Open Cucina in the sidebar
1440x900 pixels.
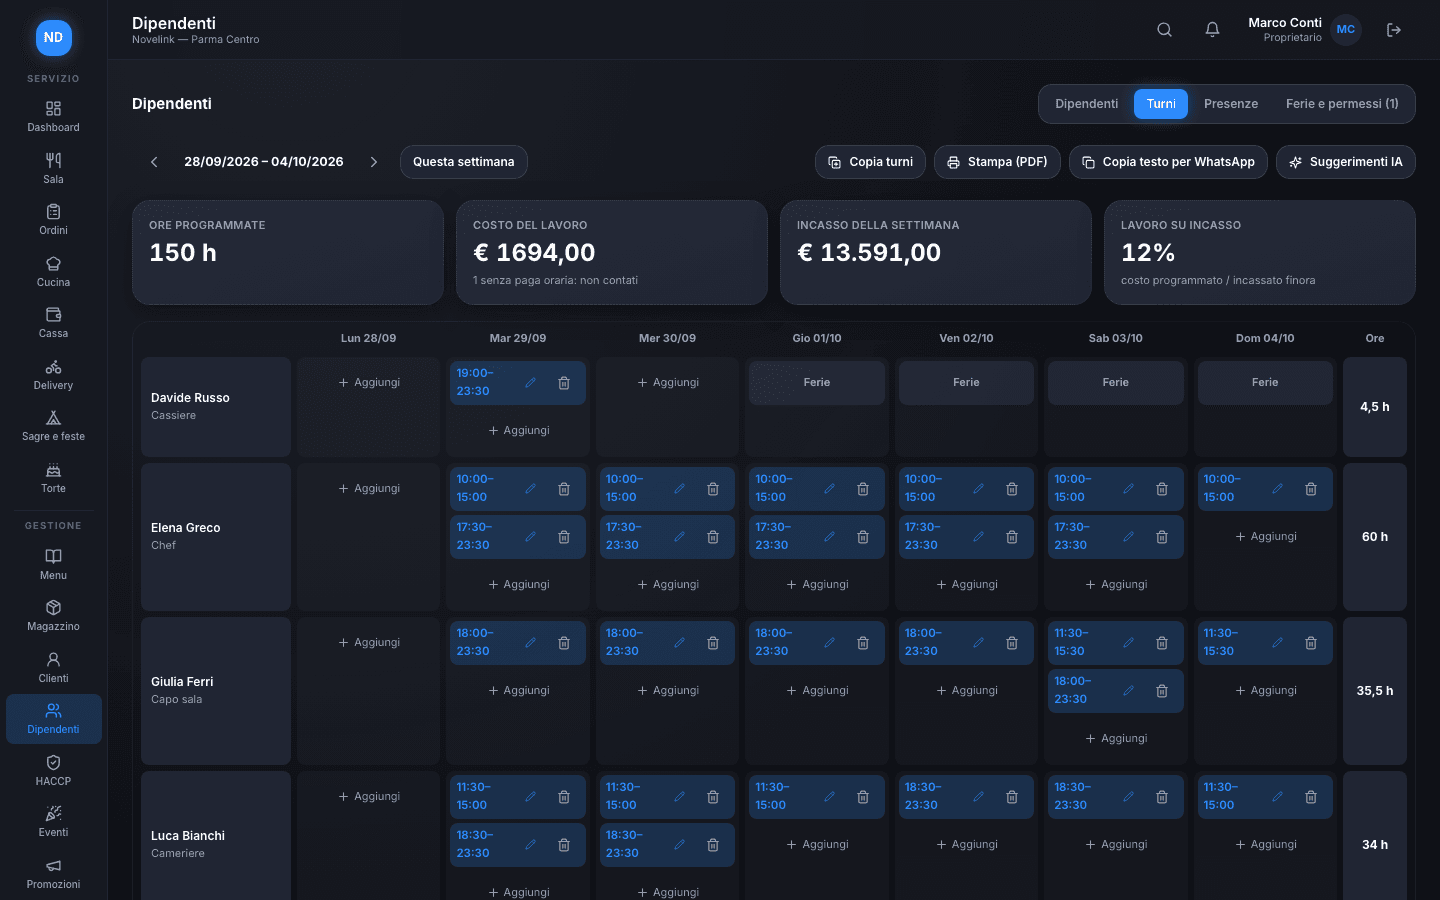[x=54, y=272]
